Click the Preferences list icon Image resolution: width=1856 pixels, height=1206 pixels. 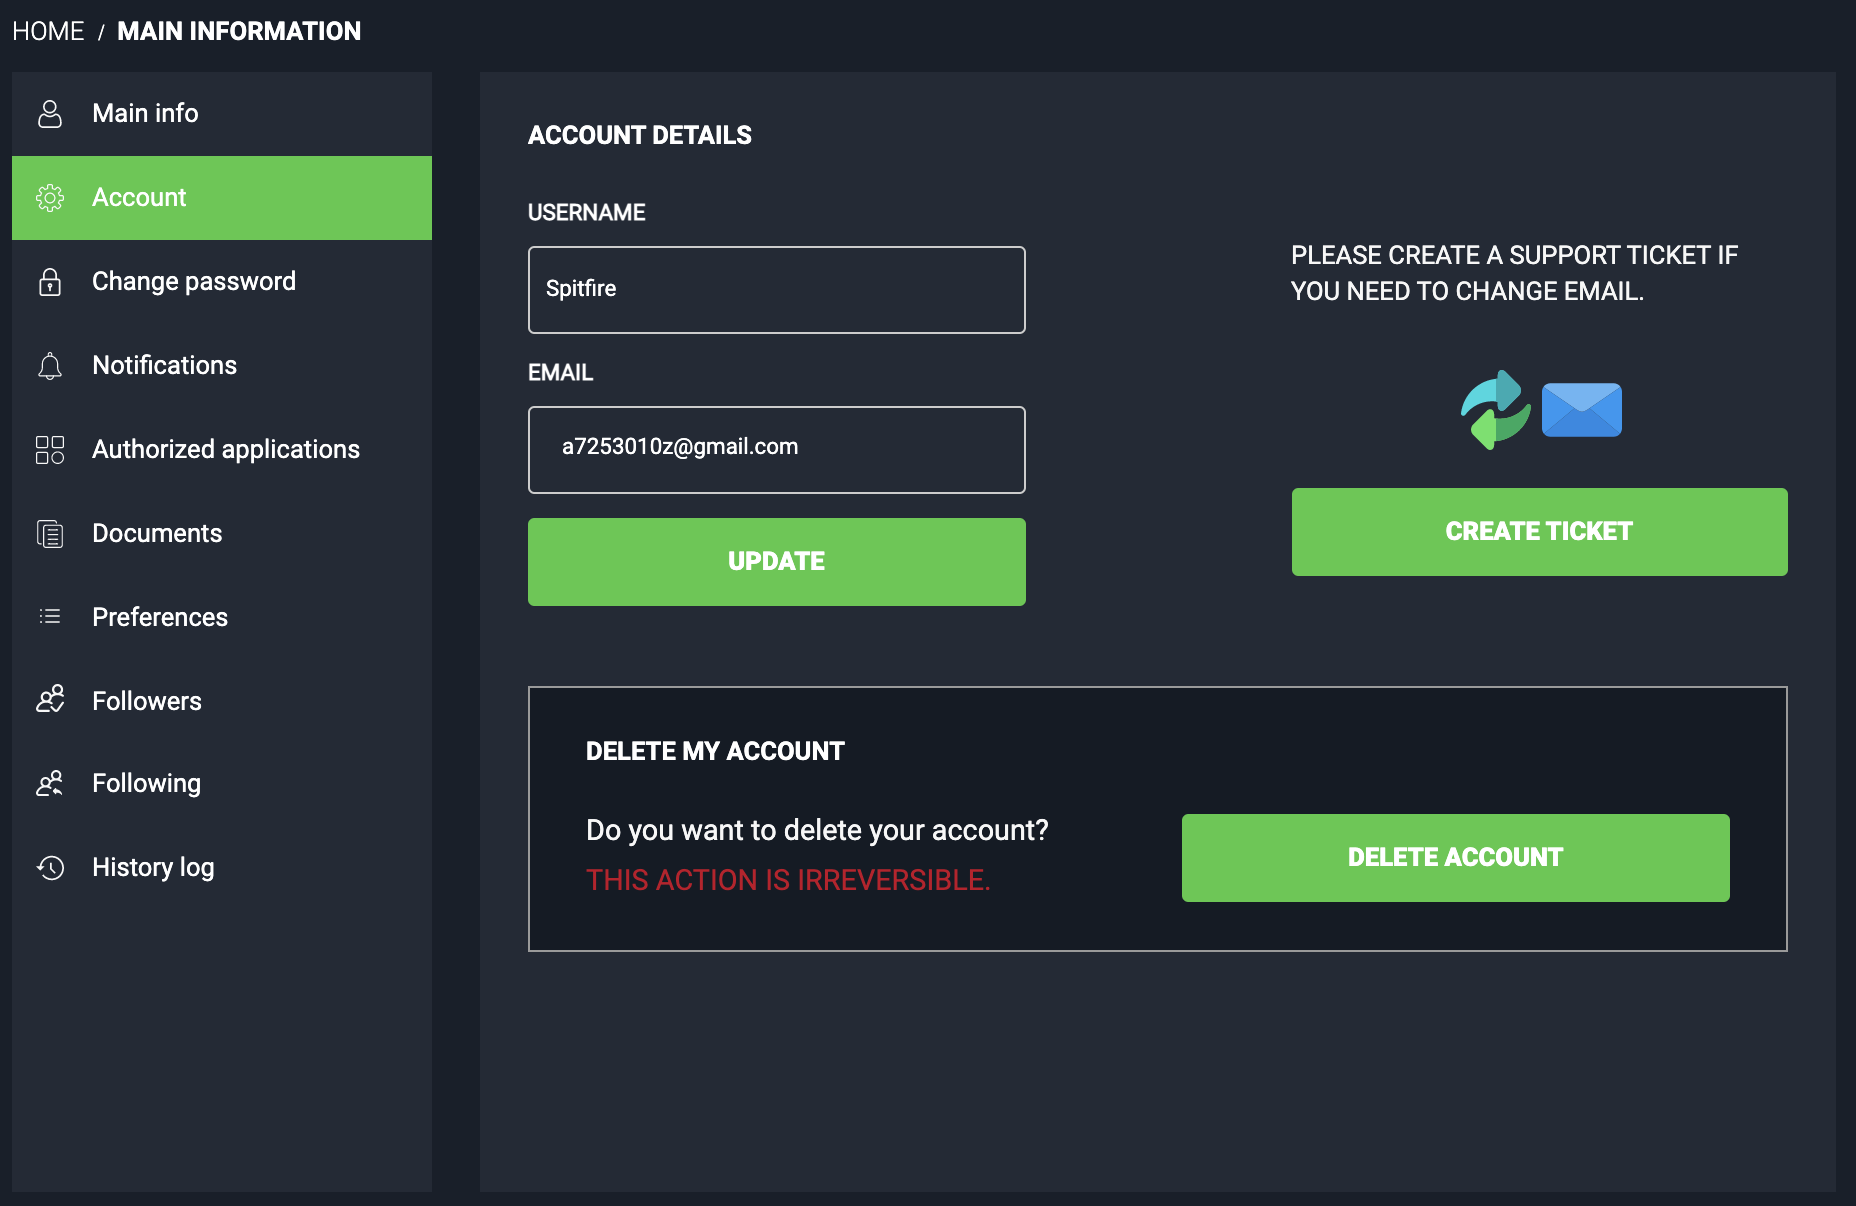[x=50, y=617]
